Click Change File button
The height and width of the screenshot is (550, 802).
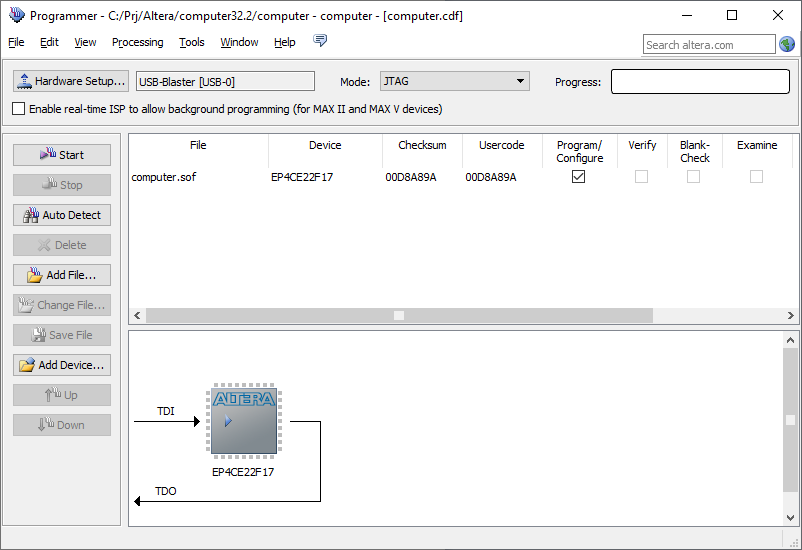click(62, 305)
